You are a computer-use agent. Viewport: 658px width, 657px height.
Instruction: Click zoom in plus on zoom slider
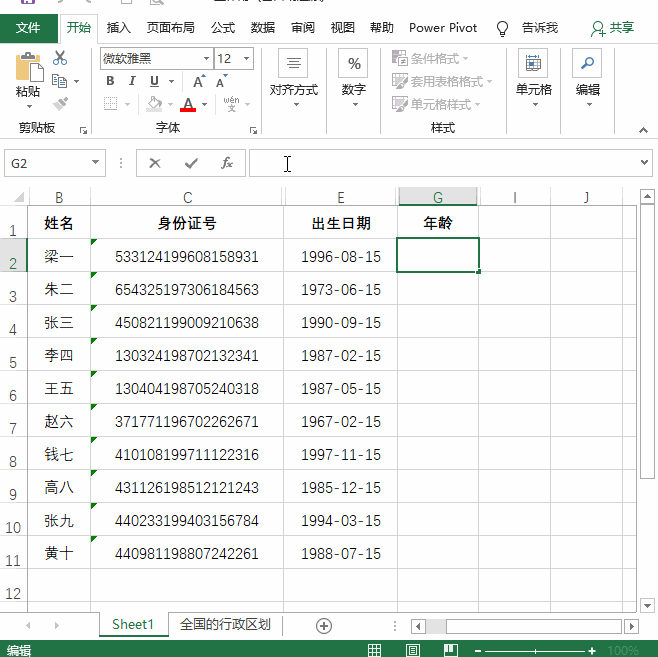592,651
